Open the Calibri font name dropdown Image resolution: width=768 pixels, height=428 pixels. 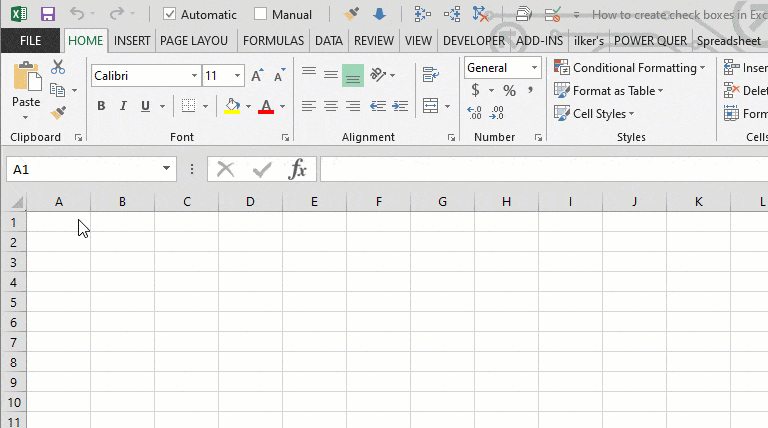point(194,75)
